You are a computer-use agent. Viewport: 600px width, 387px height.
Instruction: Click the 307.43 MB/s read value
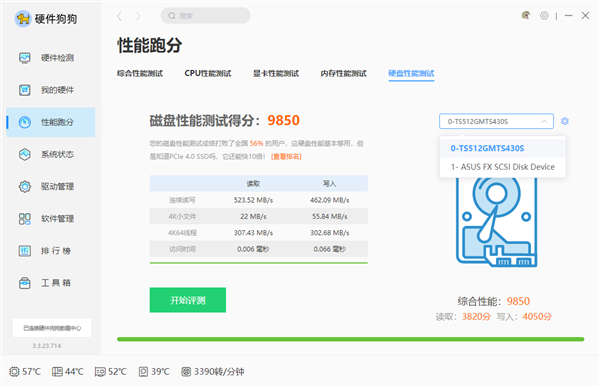253,233
